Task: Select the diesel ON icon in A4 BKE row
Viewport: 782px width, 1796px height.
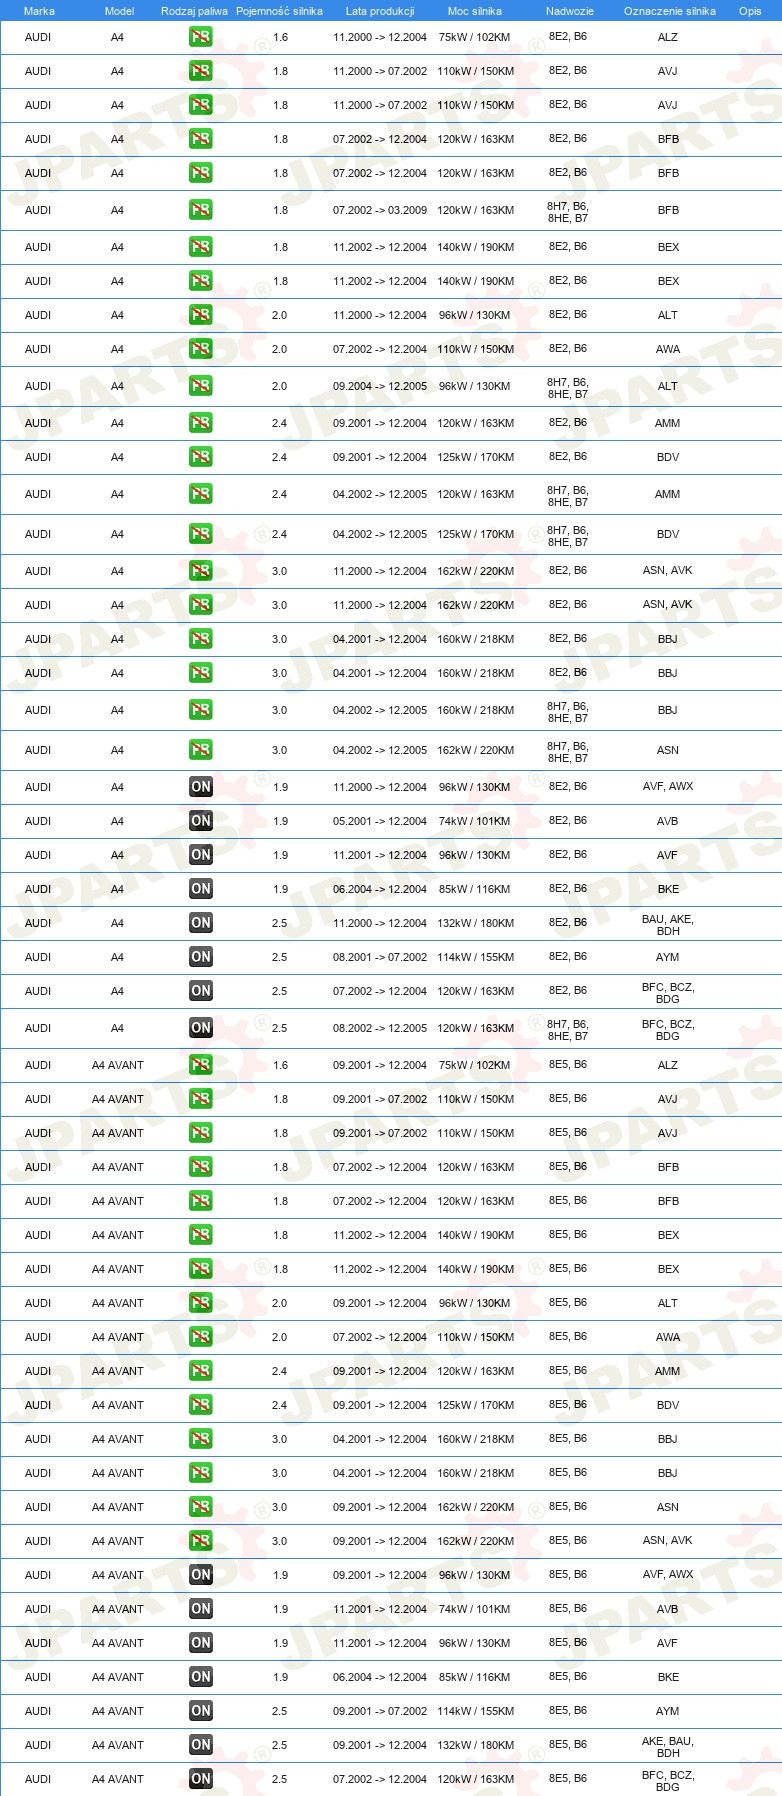Action: pos(201,889)
